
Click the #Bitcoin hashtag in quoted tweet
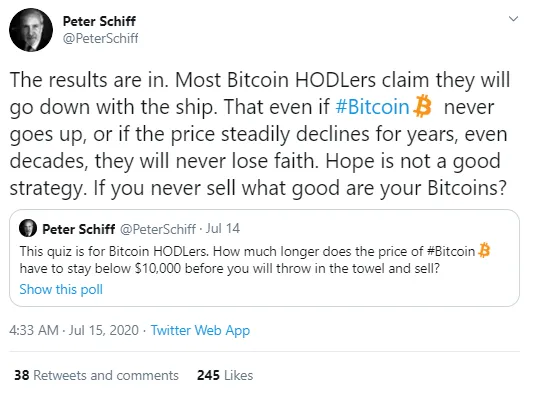pyautogui.click(x=451, y=252)
